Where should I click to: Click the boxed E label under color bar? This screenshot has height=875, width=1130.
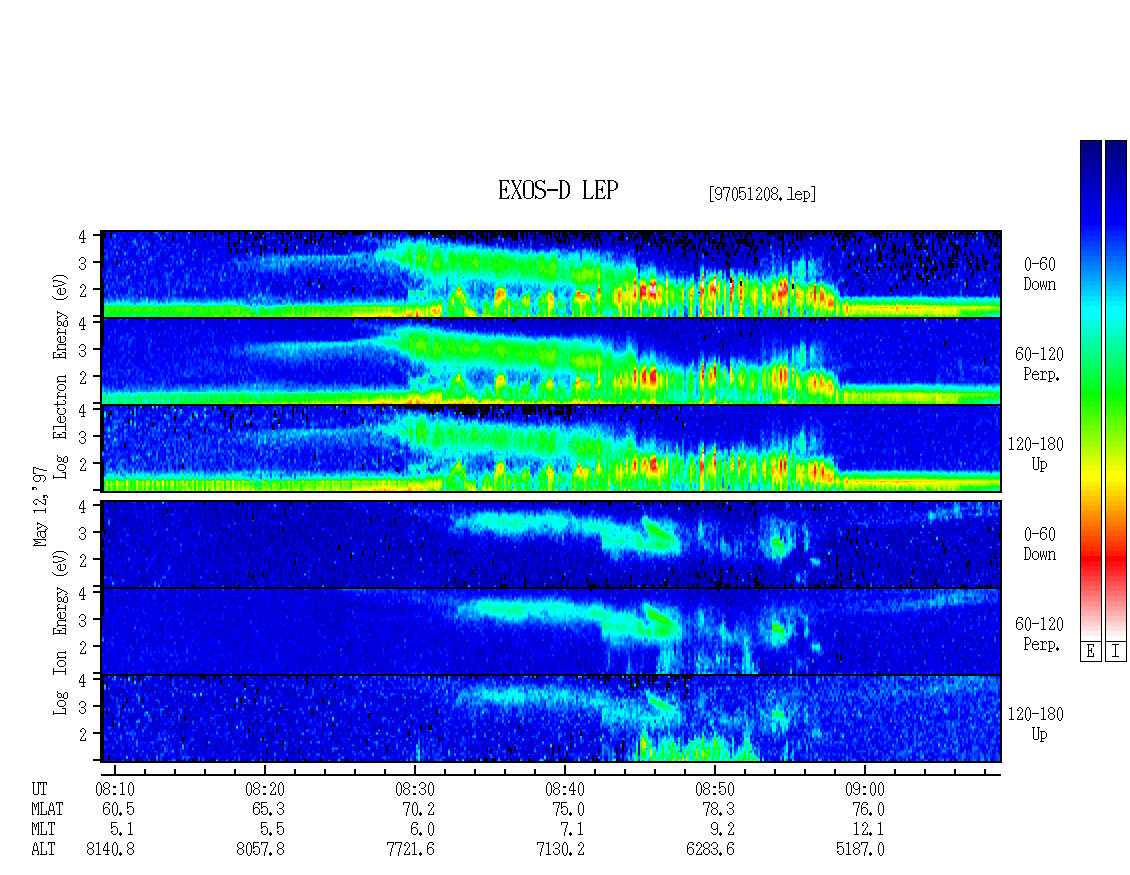pyautogui.click(x=1090, y=652)
